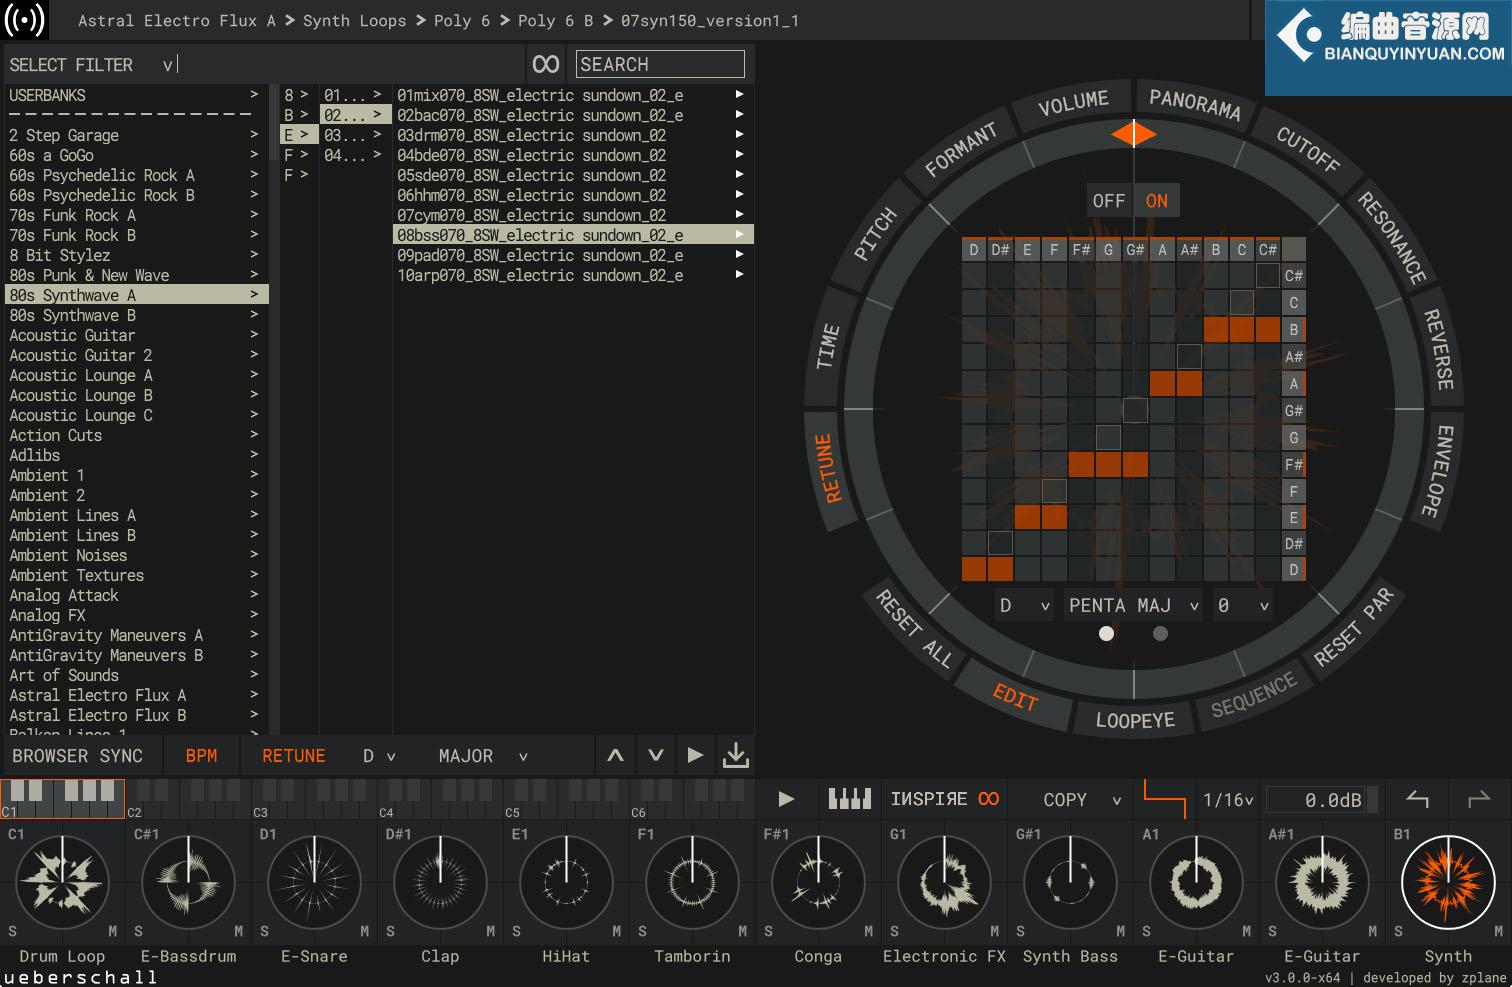
Task: Select the Conga waveform pad
Action: pos(818,883)
